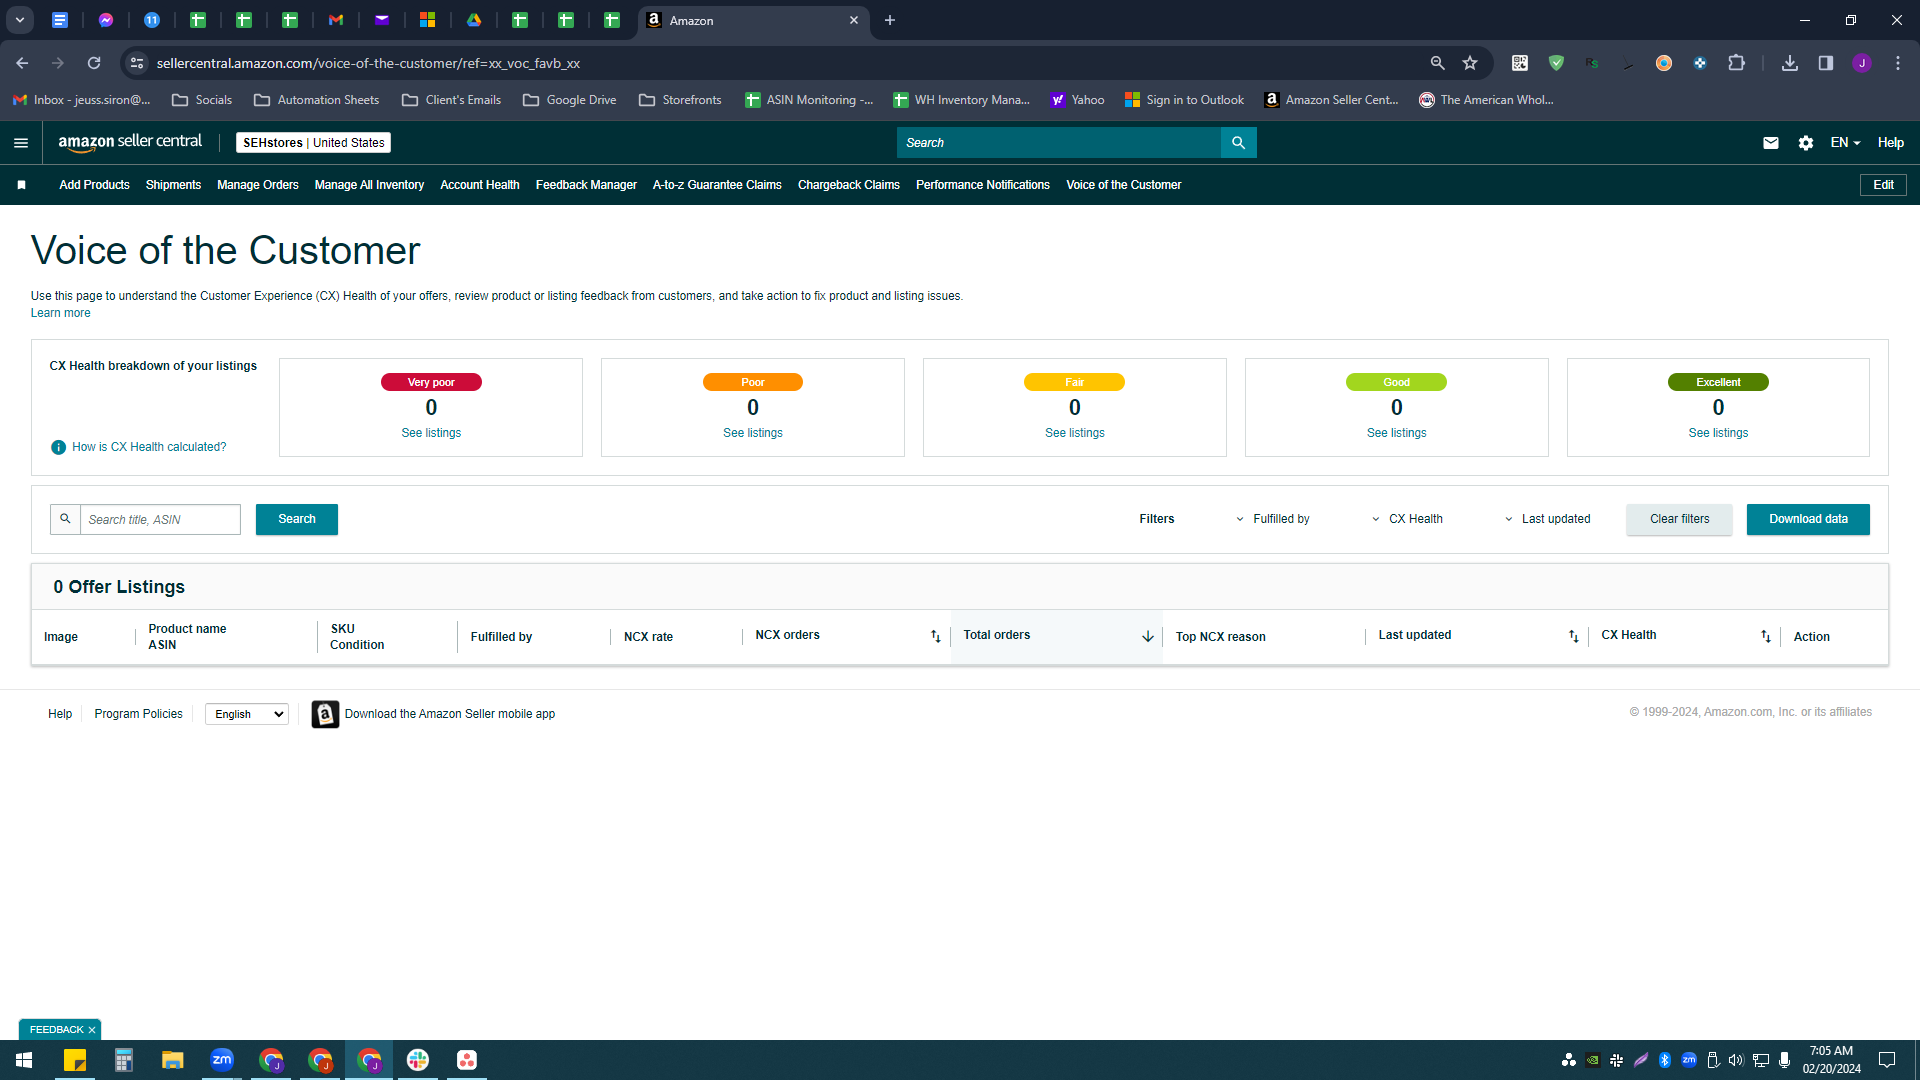1920x1080 pixels.
Task: Click the Amazon Seller Central logo
Action: pyautogui.click(x=130, y=142)
